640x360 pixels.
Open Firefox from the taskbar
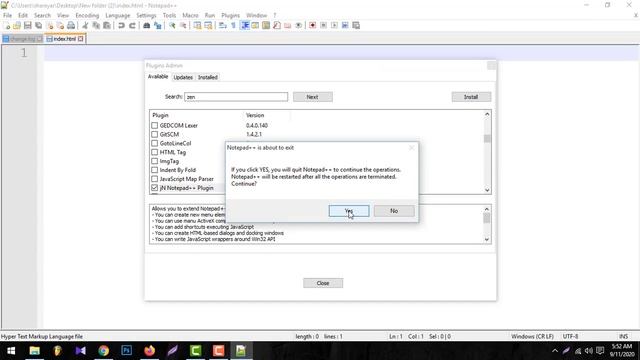pos(149,351)
